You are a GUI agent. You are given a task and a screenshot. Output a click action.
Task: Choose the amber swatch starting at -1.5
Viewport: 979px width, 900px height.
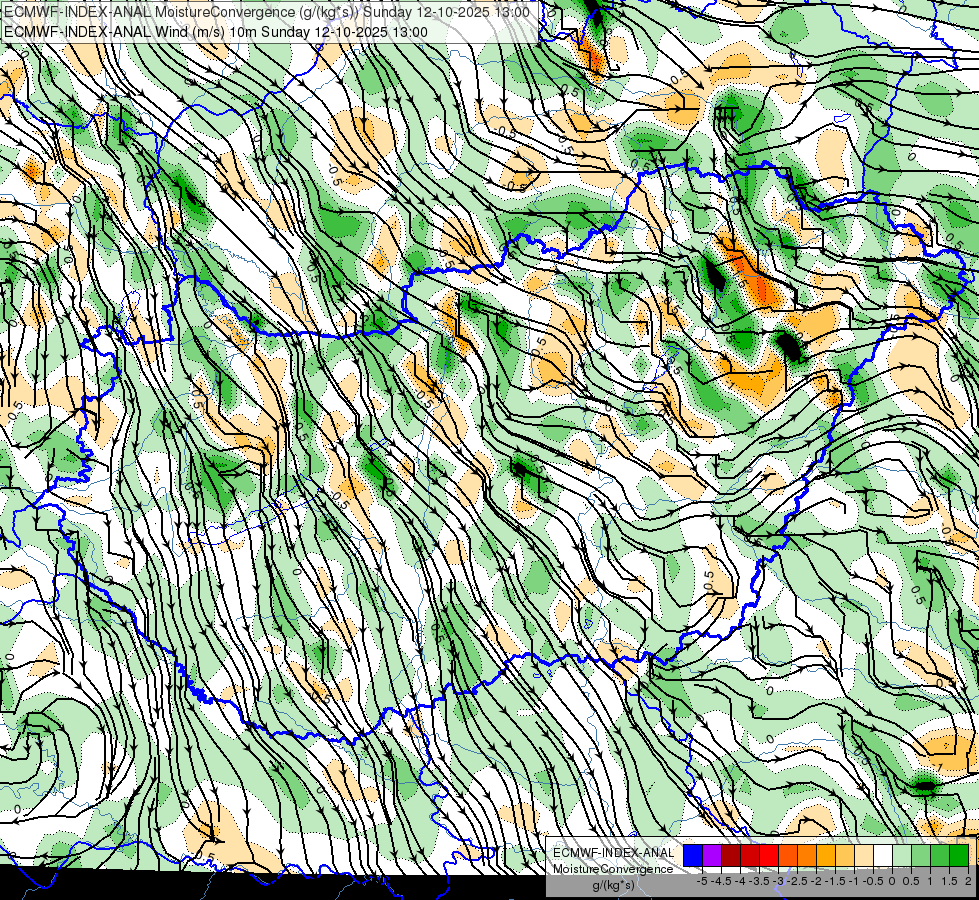(x=825, y=856)
